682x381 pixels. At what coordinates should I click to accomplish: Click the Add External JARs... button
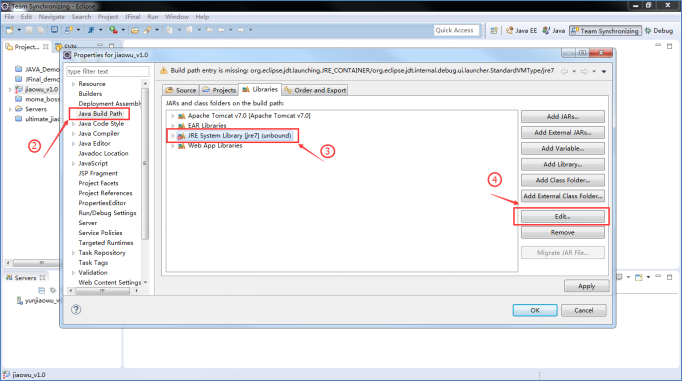click(x=562, y=132)
